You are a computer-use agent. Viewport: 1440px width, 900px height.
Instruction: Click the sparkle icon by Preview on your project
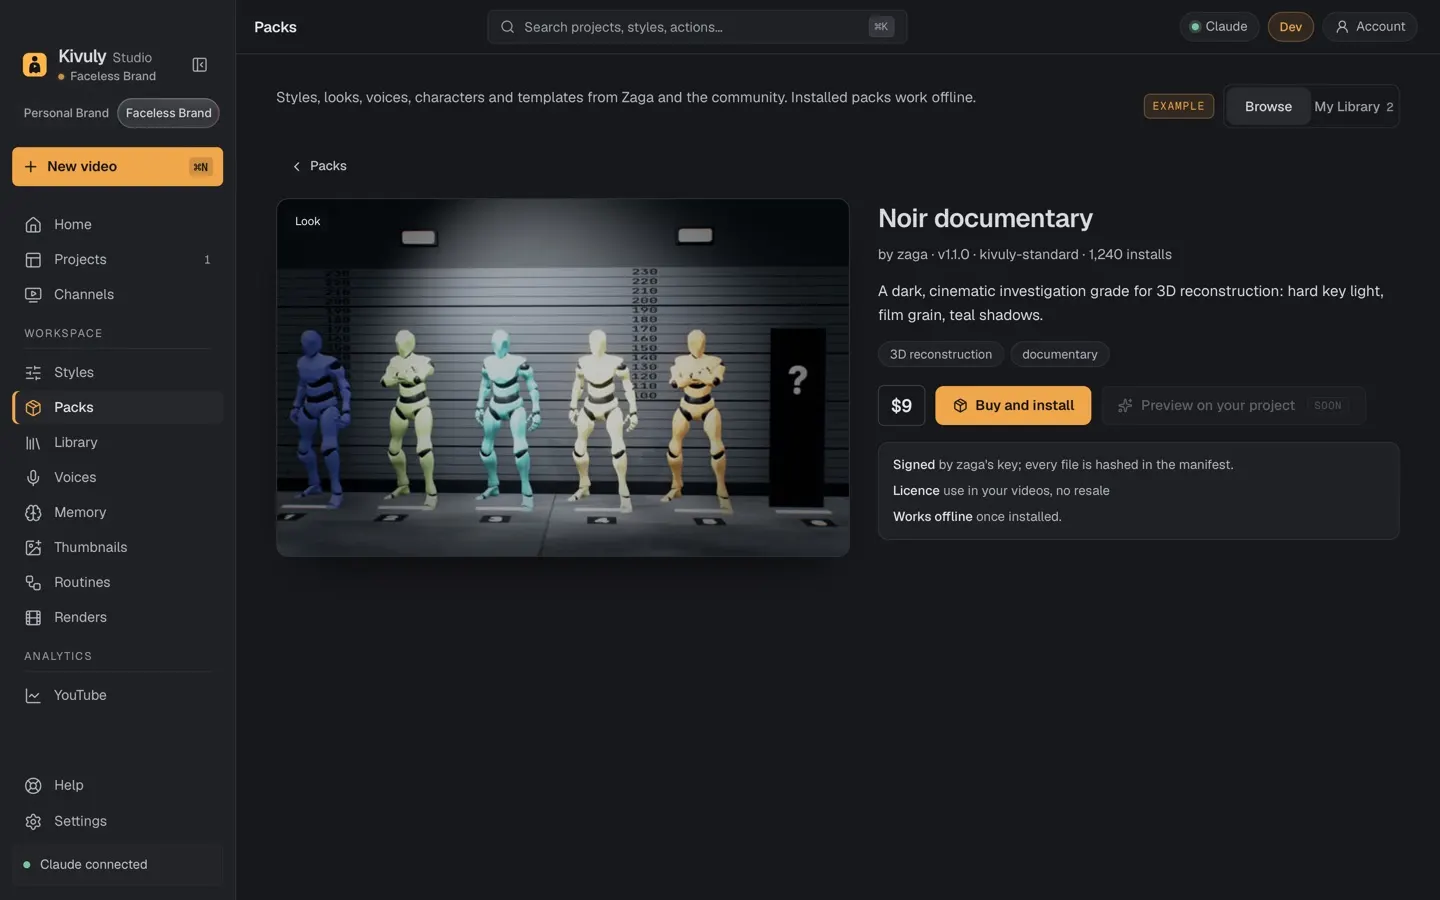[1125, 405]
